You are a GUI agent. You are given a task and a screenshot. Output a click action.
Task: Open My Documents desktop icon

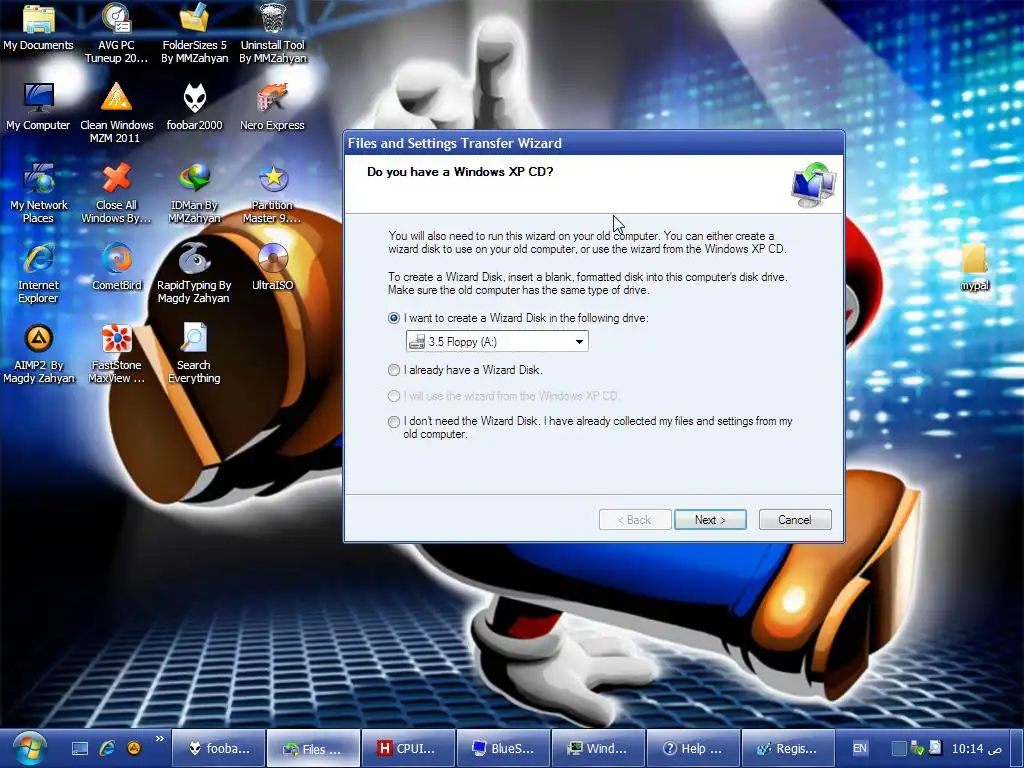click(38, 27)
